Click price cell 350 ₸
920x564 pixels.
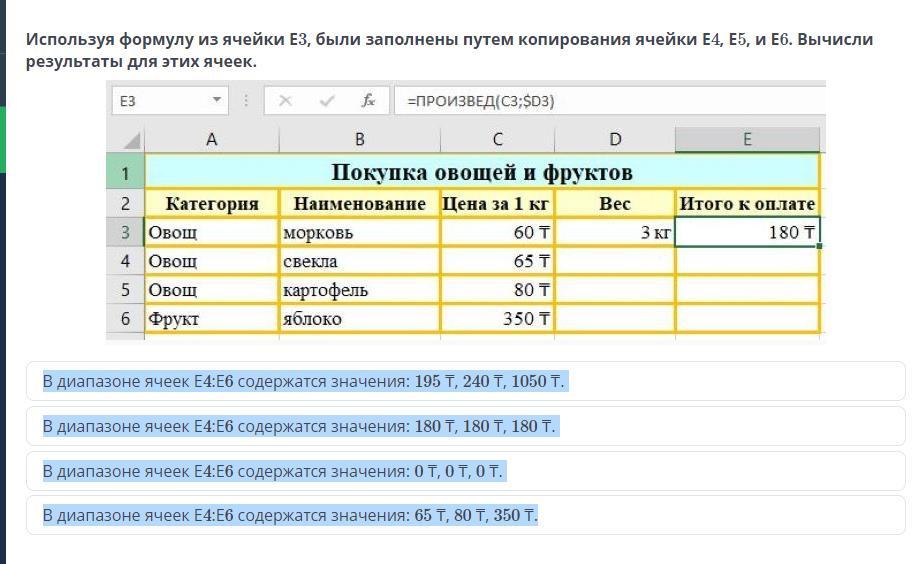click(498, 319)
